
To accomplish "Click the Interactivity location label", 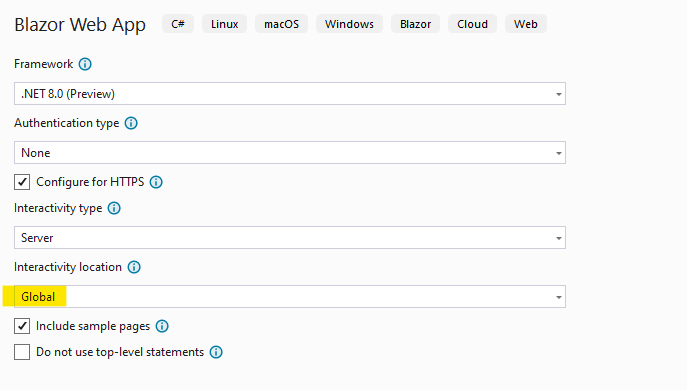I will click(x=68, y=267).
